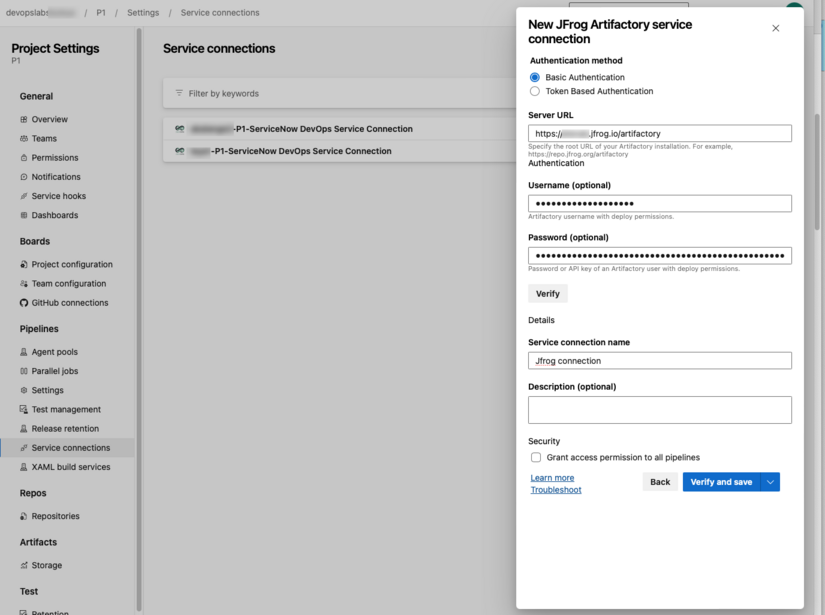
Task: Click the Project configuration icon
Action: (24, 265)
